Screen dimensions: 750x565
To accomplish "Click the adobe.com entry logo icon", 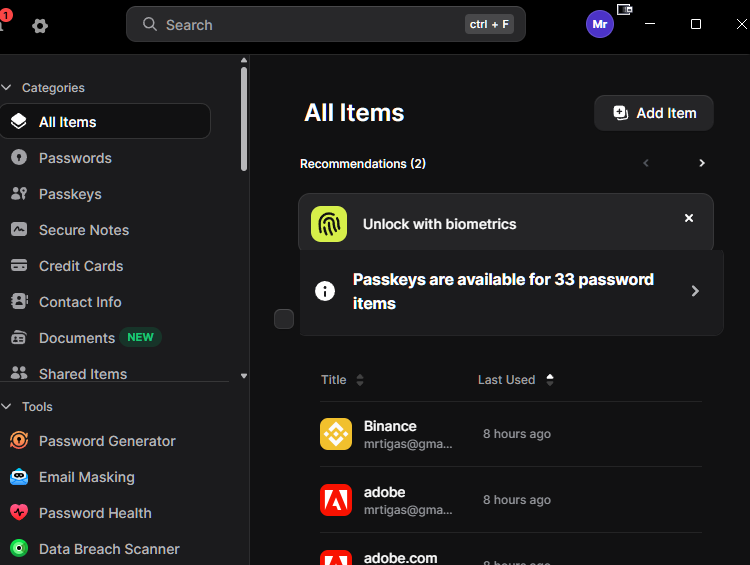I will [336, 558].
